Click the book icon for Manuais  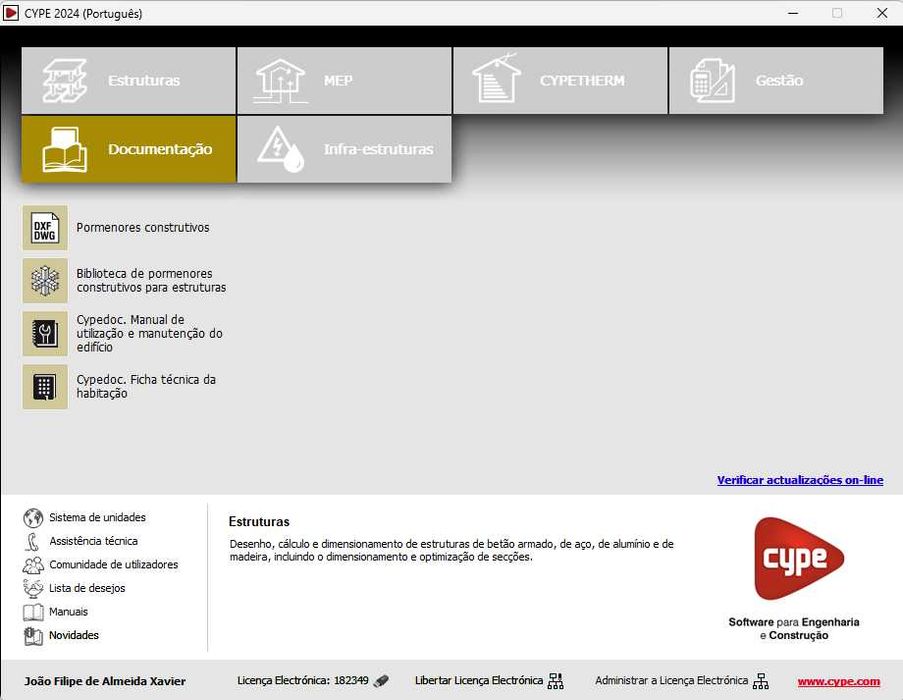pyautogui.click(x=33, y=612)
